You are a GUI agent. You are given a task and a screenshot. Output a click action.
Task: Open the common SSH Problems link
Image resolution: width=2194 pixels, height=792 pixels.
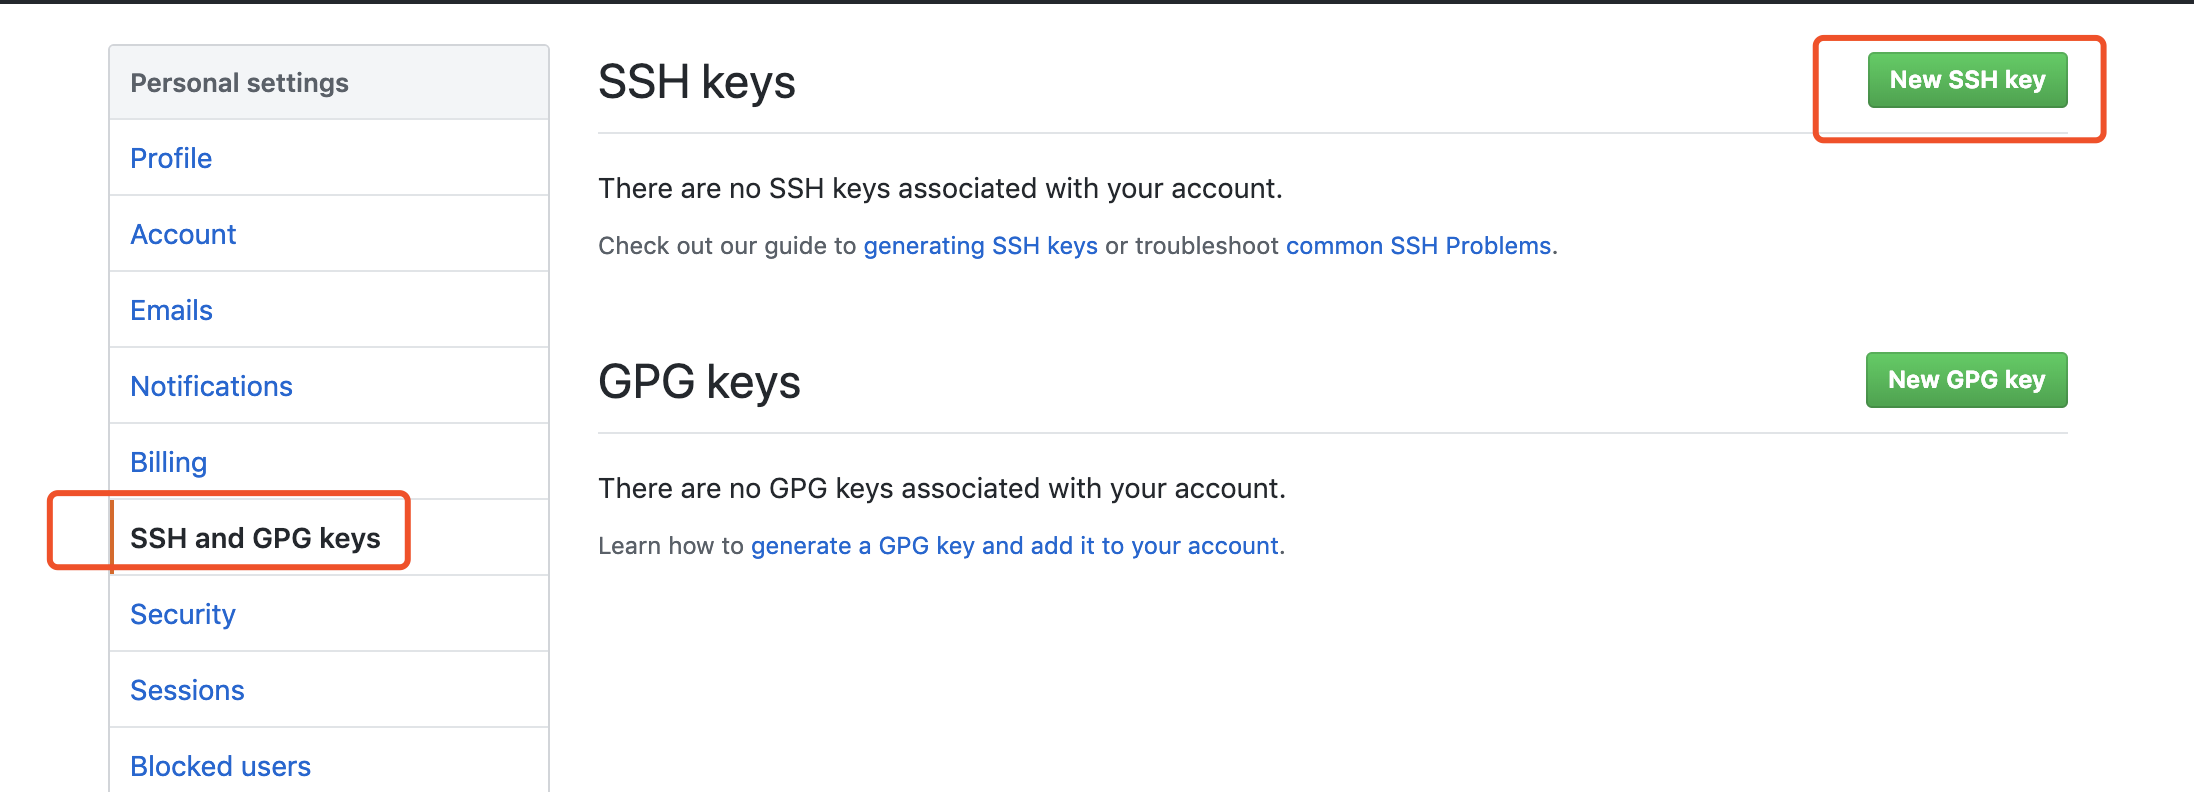coord(1418,246)
